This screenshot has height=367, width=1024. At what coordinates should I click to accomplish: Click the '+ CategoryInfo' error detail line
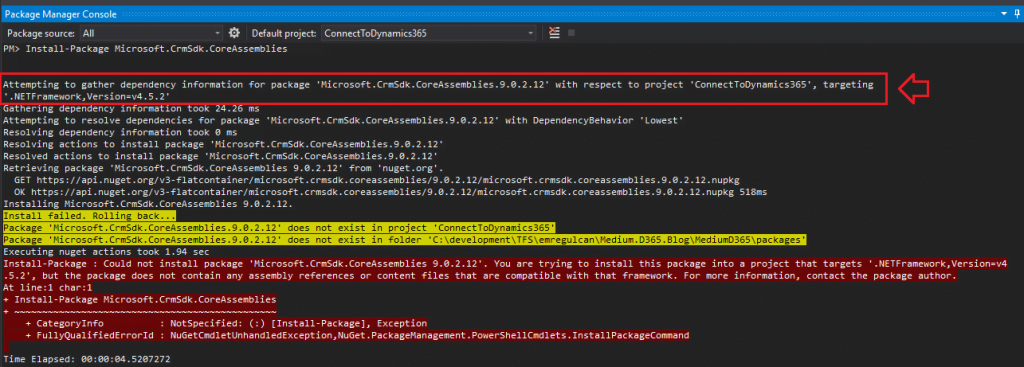click(227, 323)
